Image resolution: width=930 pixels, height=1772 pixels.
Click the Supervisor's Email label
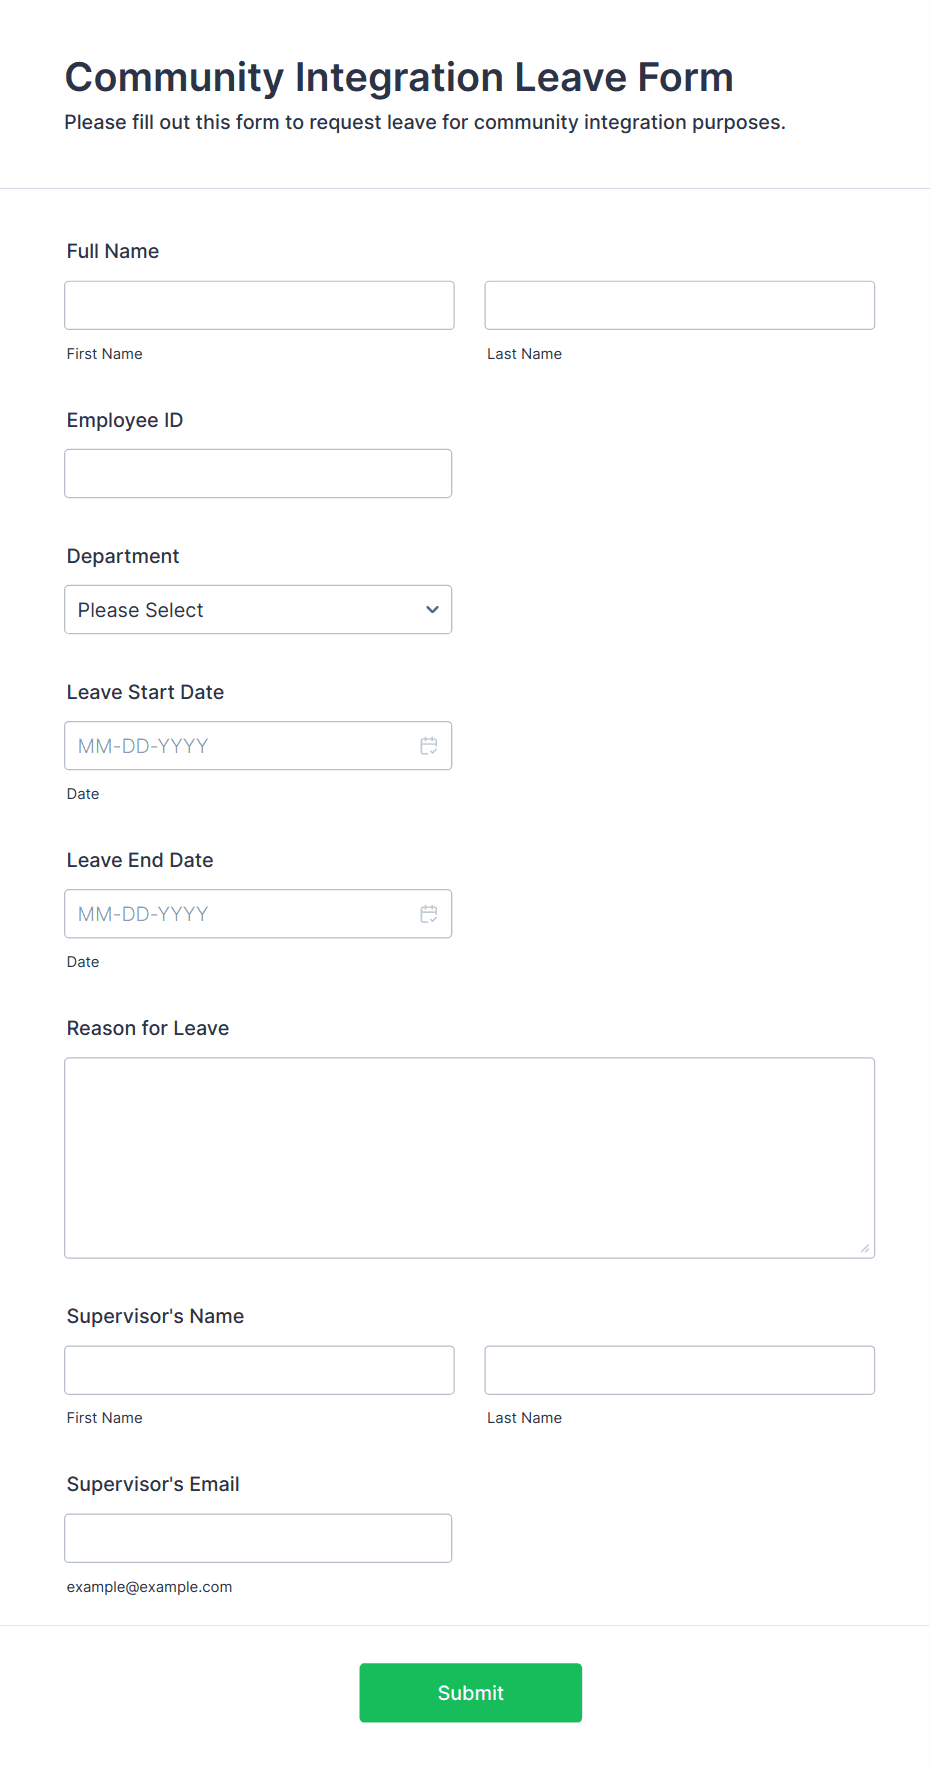tap(153, 1484)
